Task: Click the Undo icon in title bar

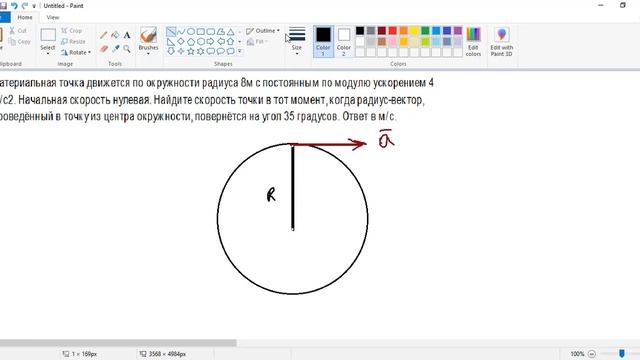Action: [x=14, y=6]
